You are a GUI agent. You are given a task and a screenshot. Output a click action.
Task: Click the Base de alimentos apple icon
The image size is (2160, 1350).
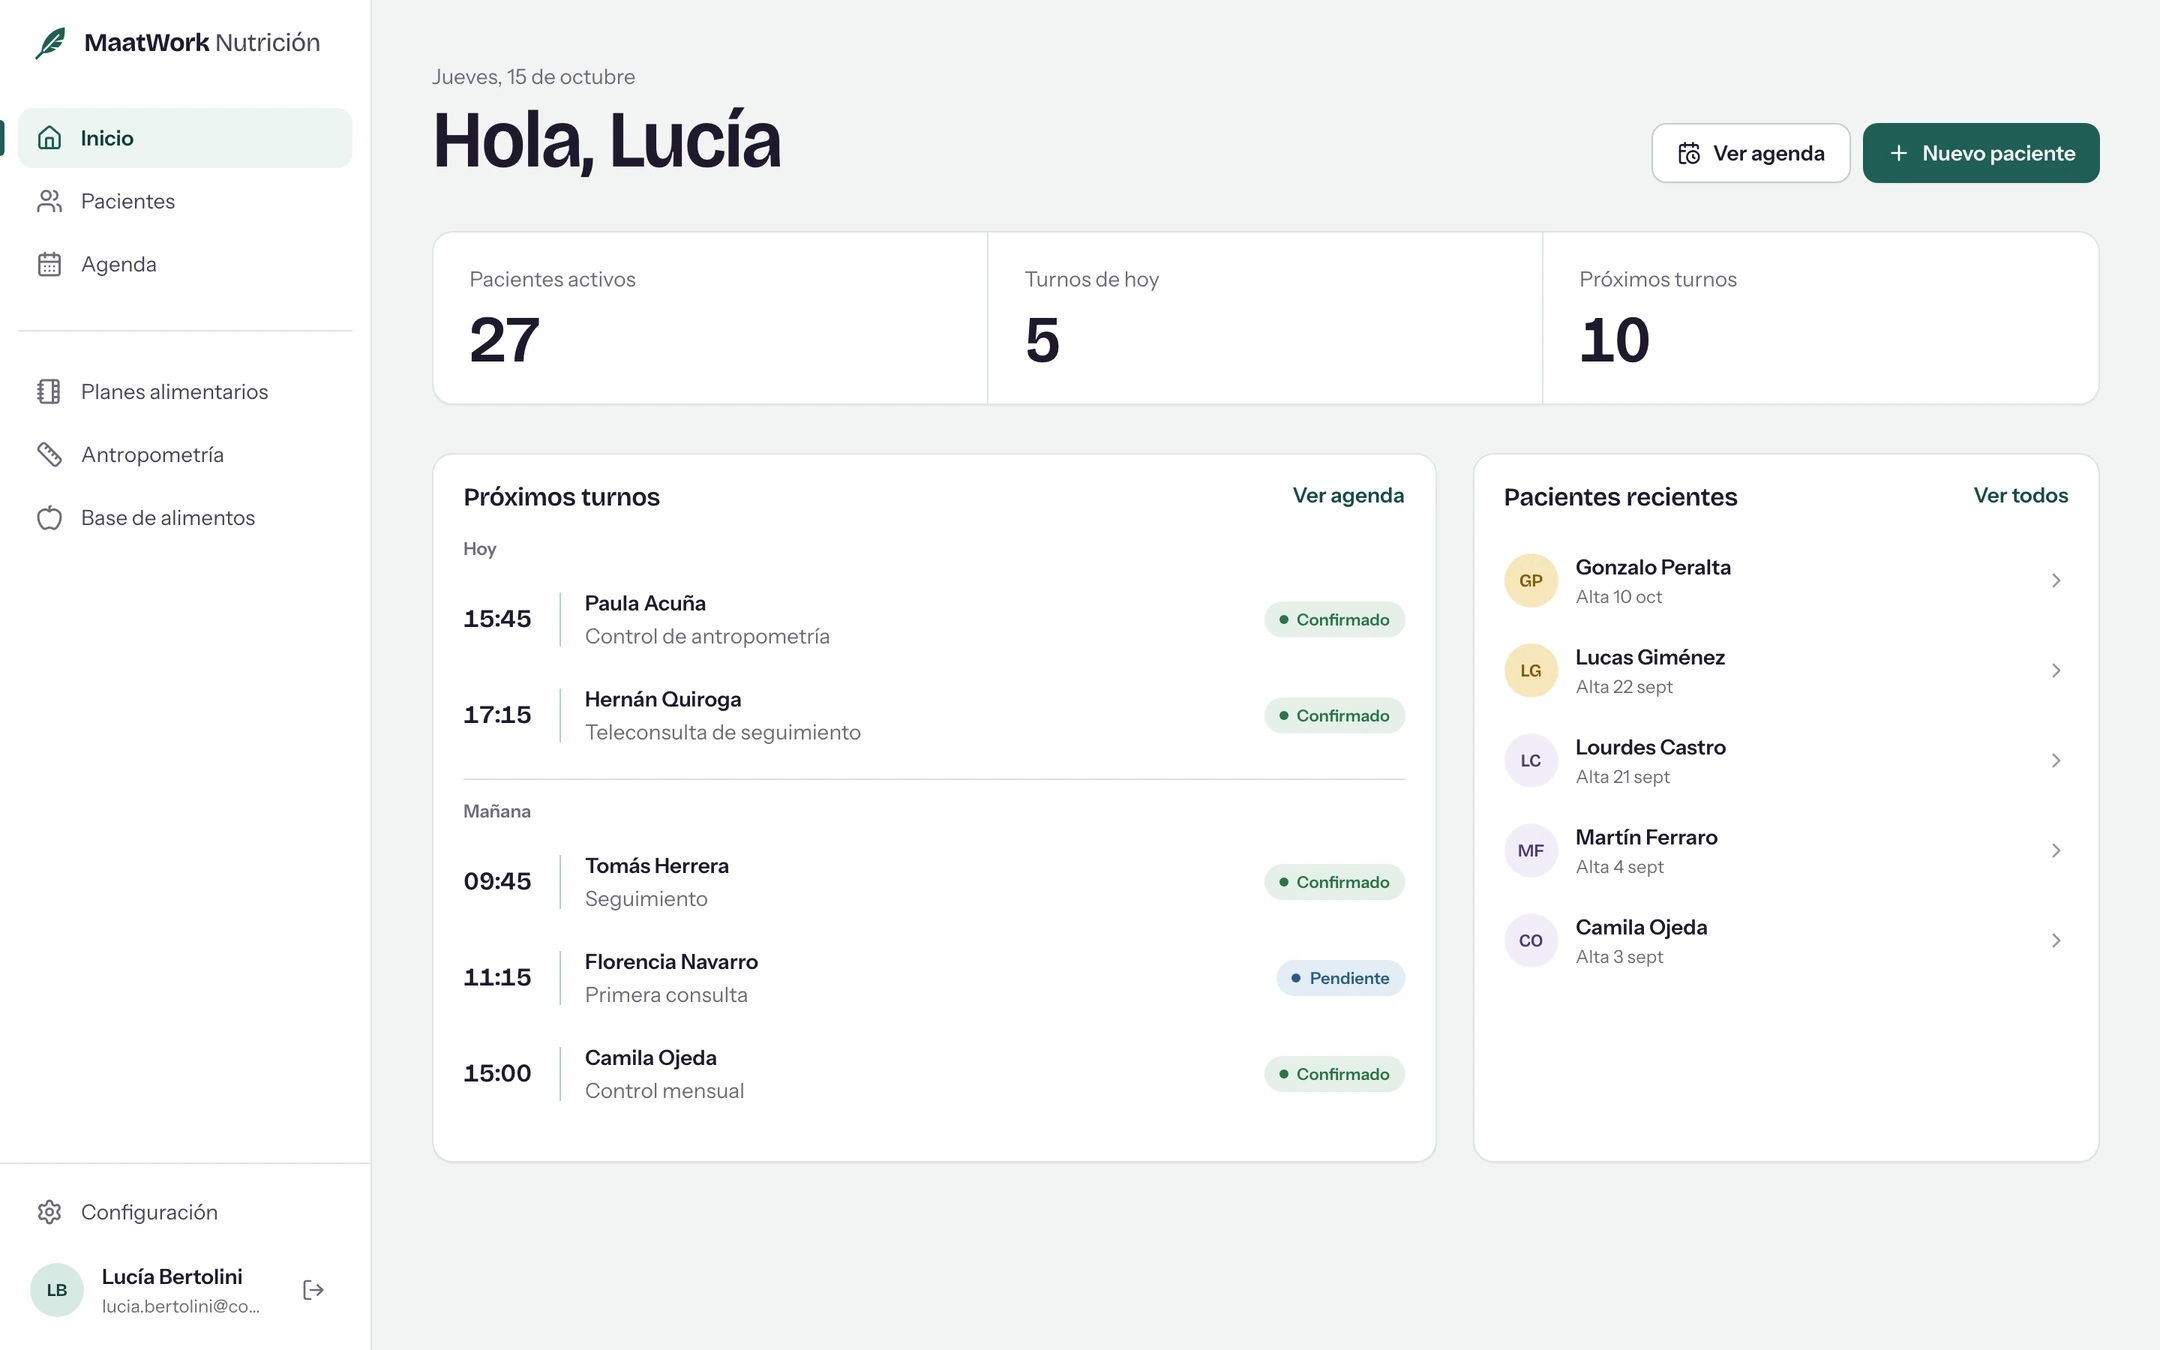(x=49, y=518)
